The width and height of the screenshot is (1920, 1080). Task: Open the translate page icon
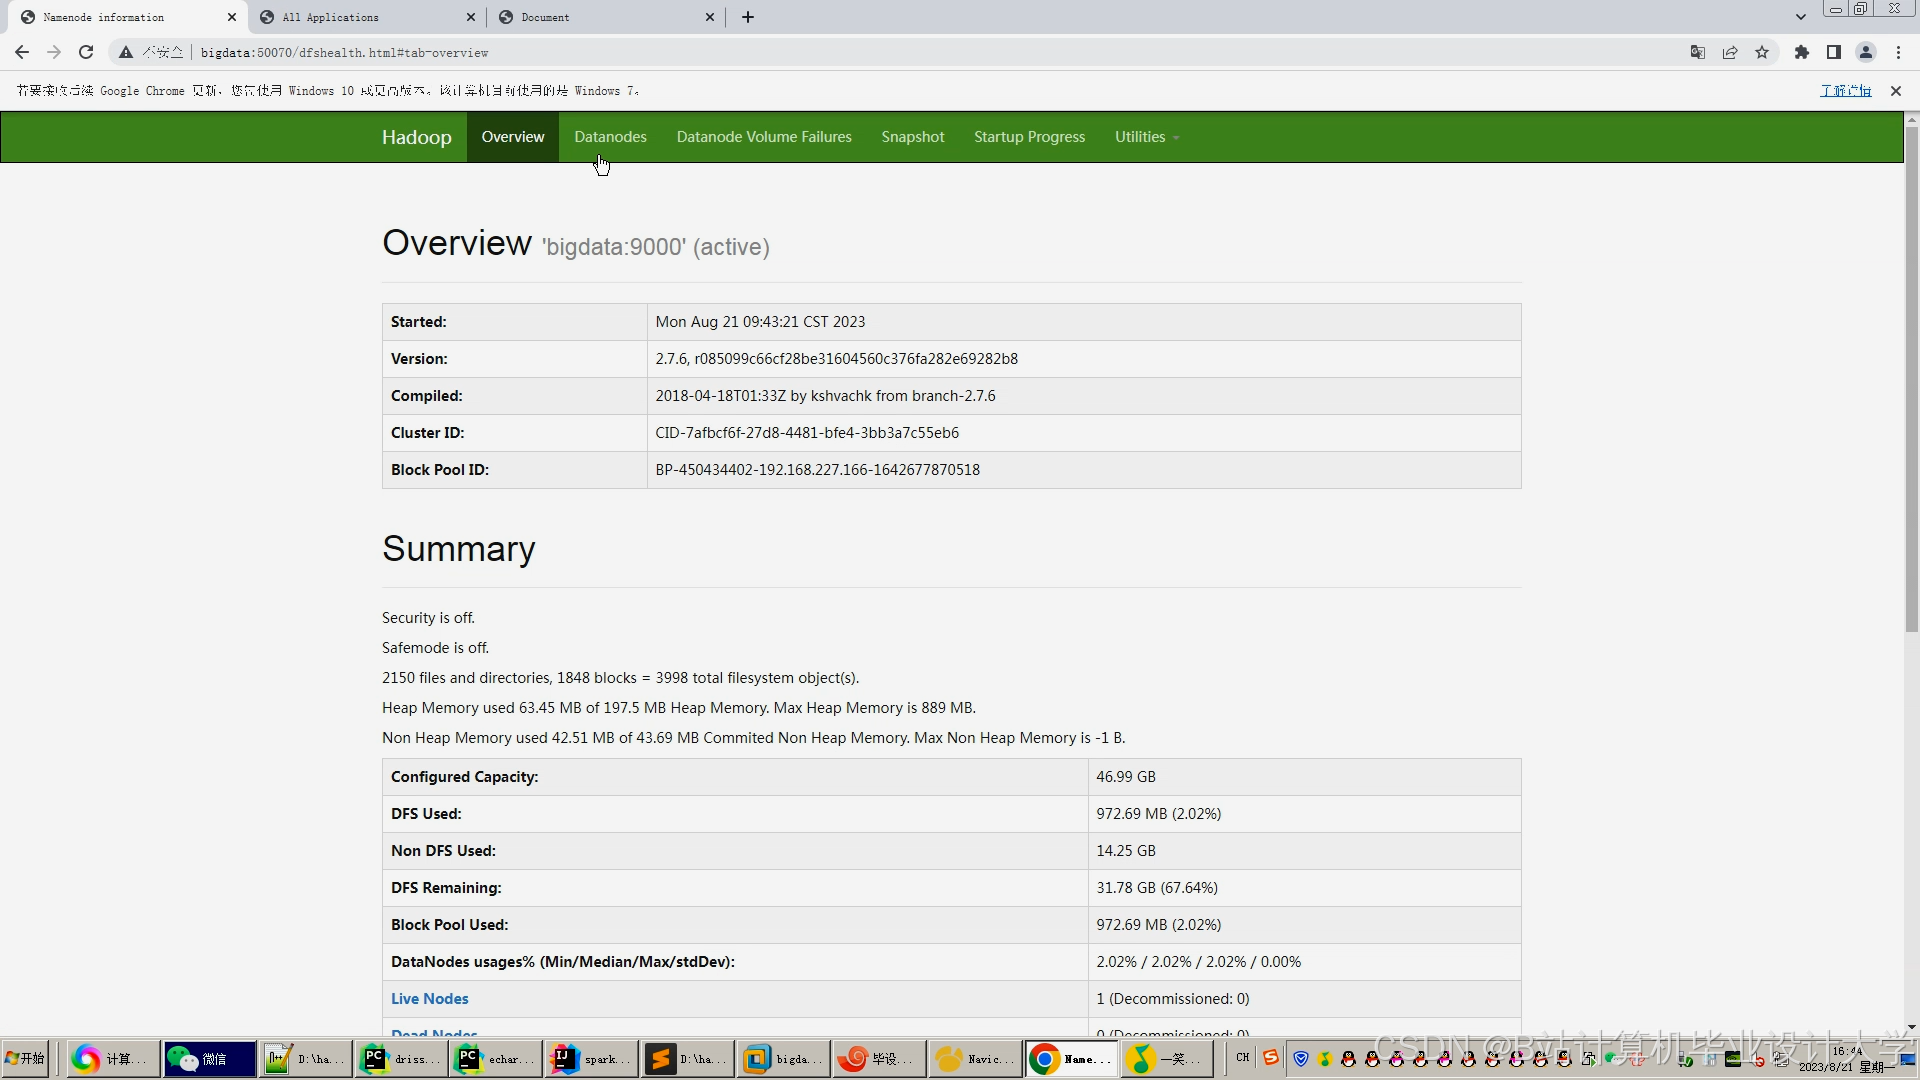1697,52
